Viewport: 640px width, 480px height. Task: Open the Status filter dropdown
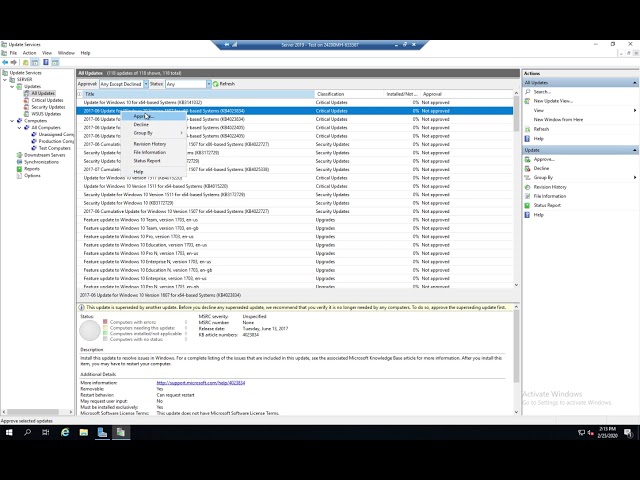coord(209,84)
